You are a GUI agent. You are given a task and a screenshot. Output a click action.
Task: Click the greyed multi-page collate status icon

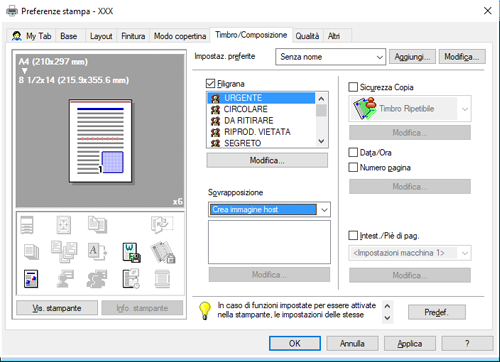tap(64, 252)
